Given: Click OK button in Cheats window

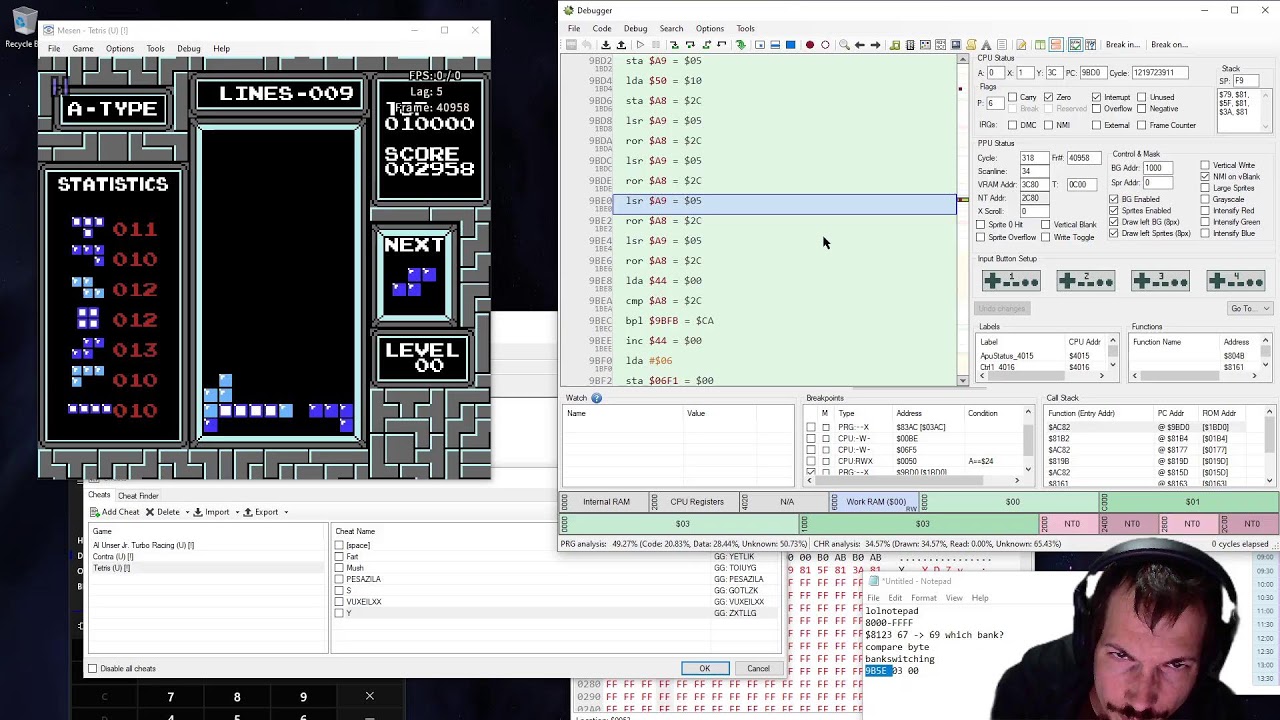Looking at the screenshot, I should click(704, 668).
